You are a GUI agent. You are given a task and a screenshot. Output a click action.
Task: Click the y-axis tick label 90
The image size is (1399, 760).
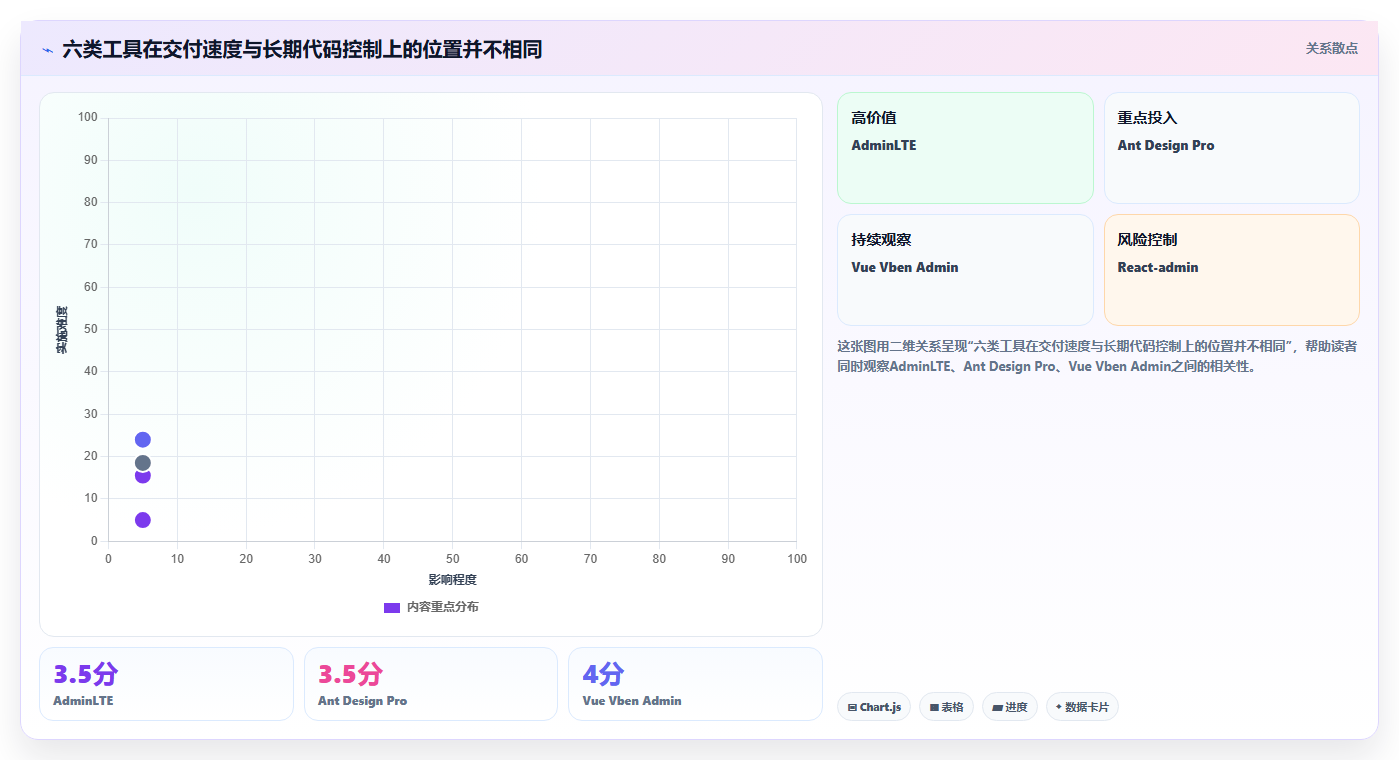(x=91, y=160)
